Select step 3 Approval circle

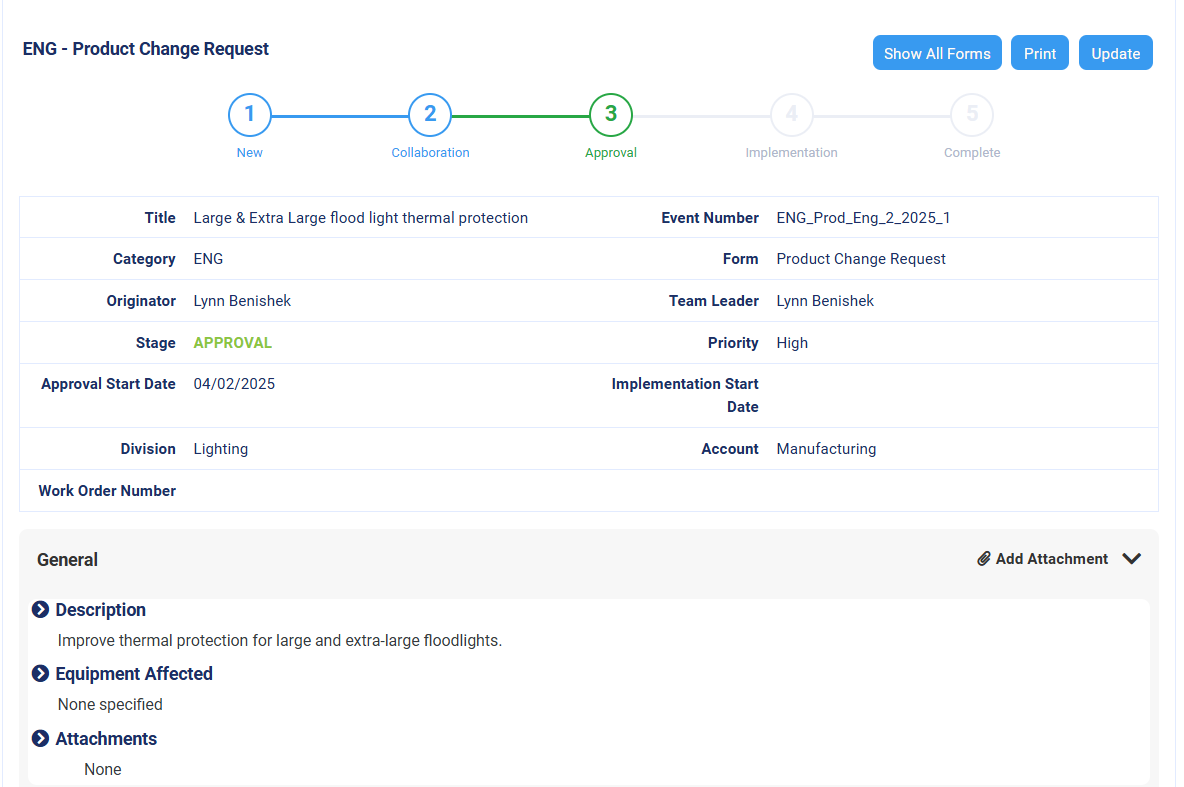[x=611, y=115]
